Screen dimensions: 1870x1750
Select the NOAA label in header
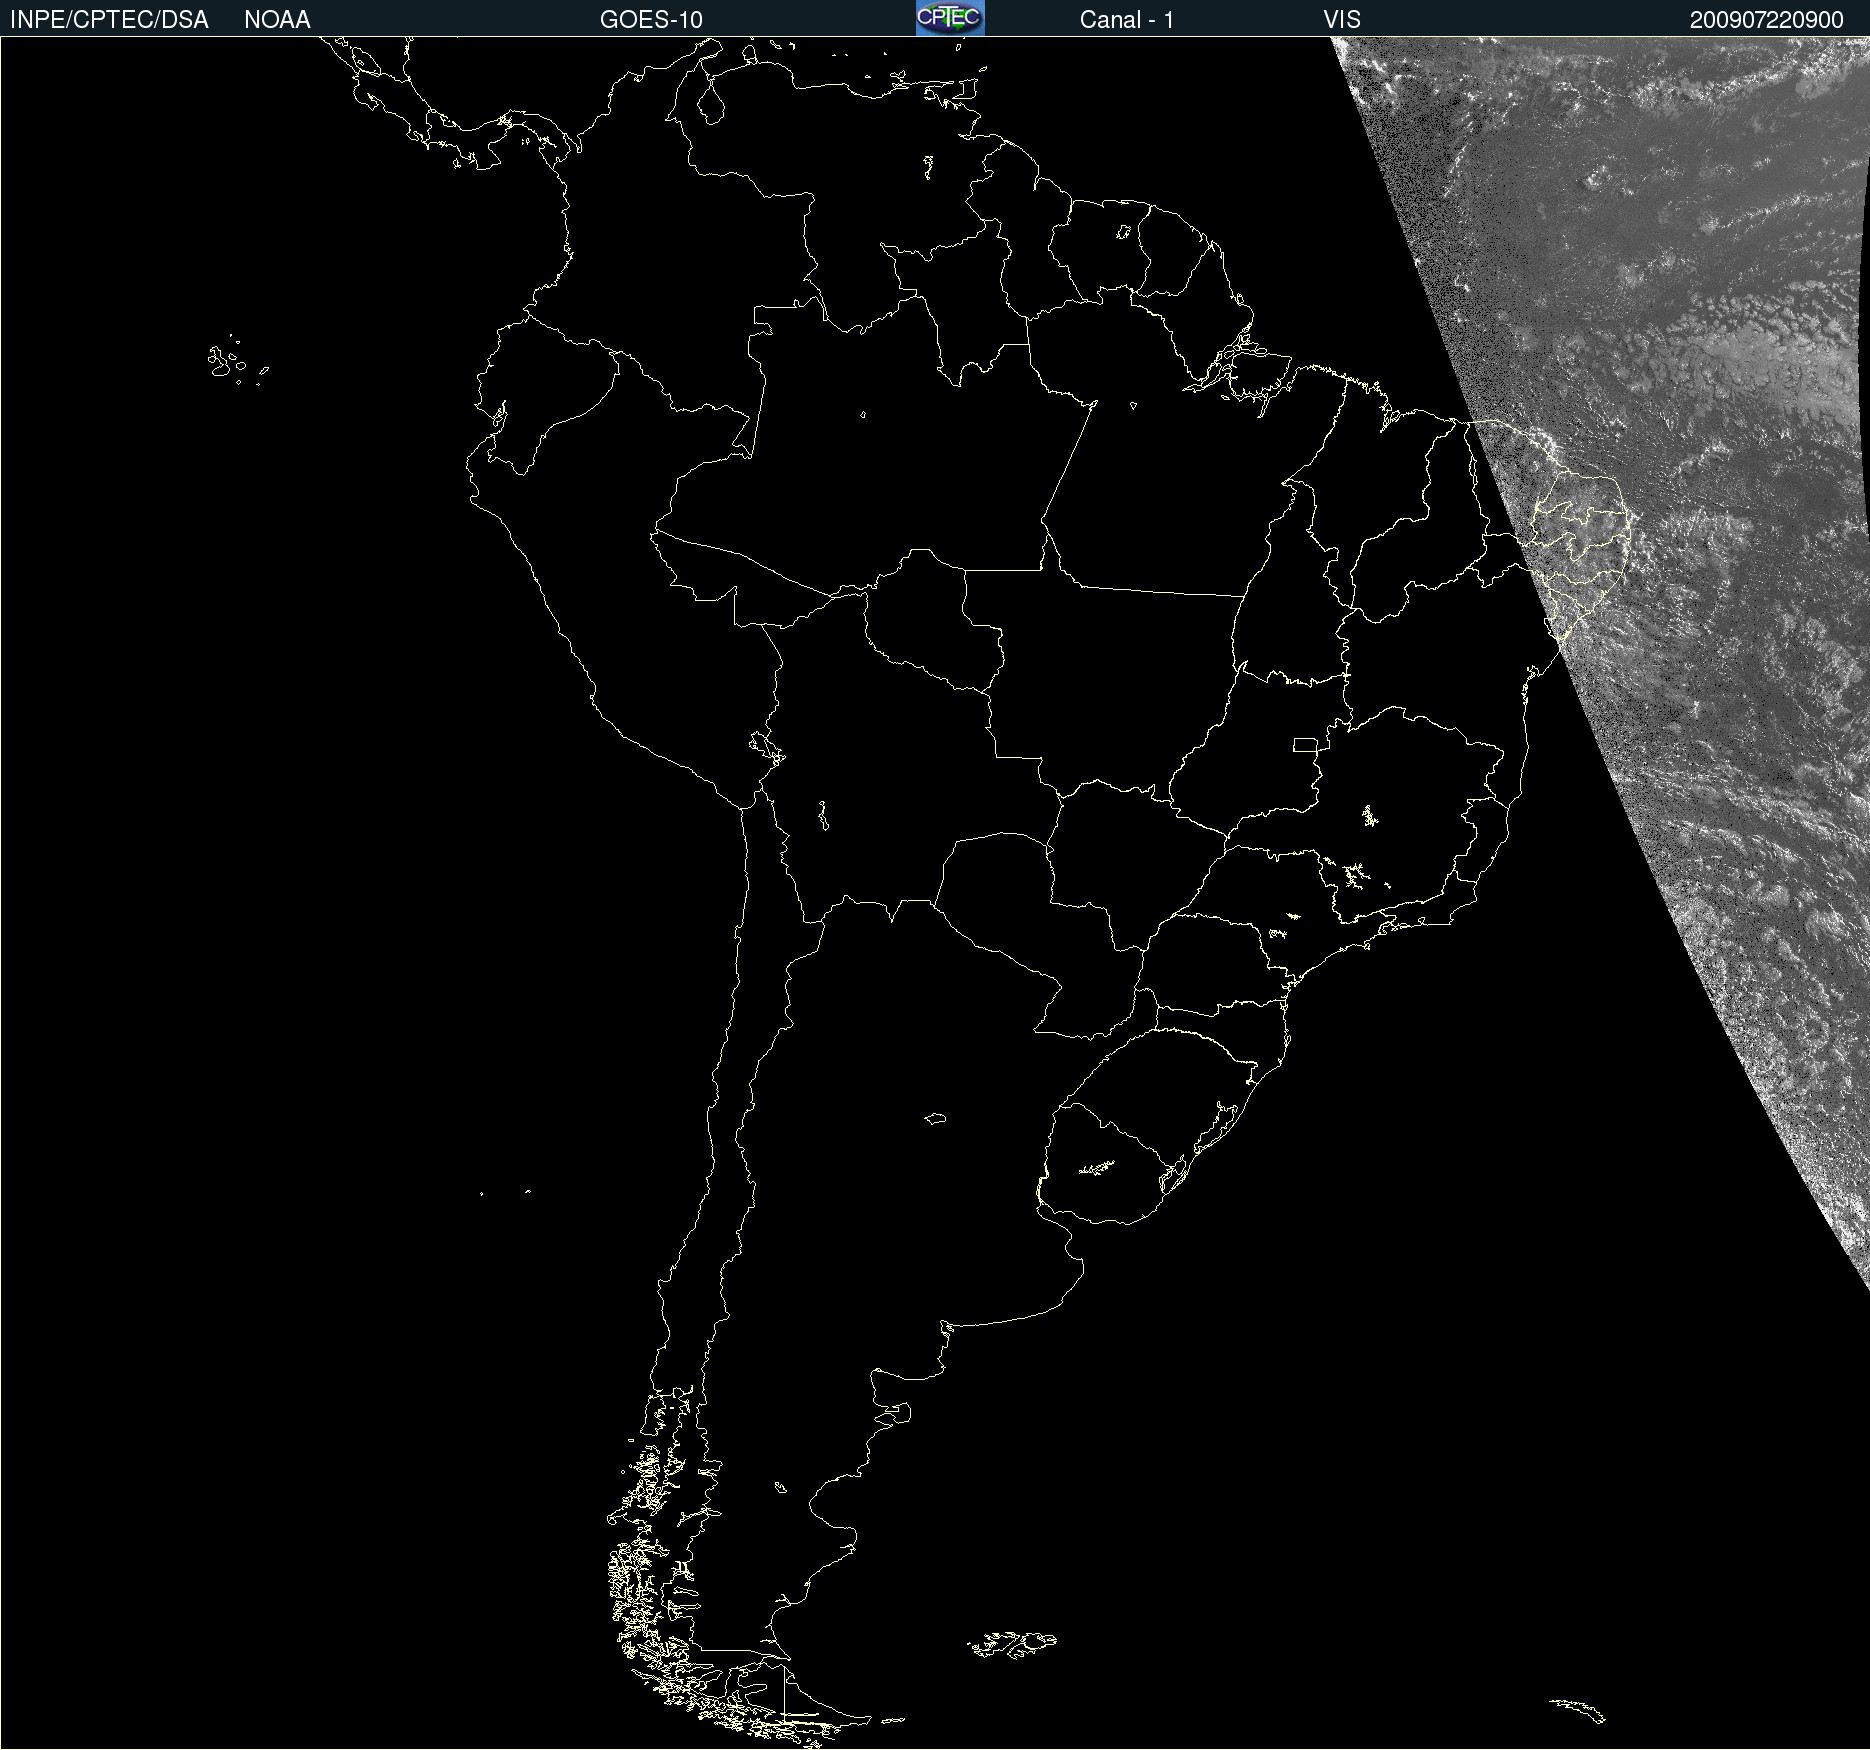(277, 20)
